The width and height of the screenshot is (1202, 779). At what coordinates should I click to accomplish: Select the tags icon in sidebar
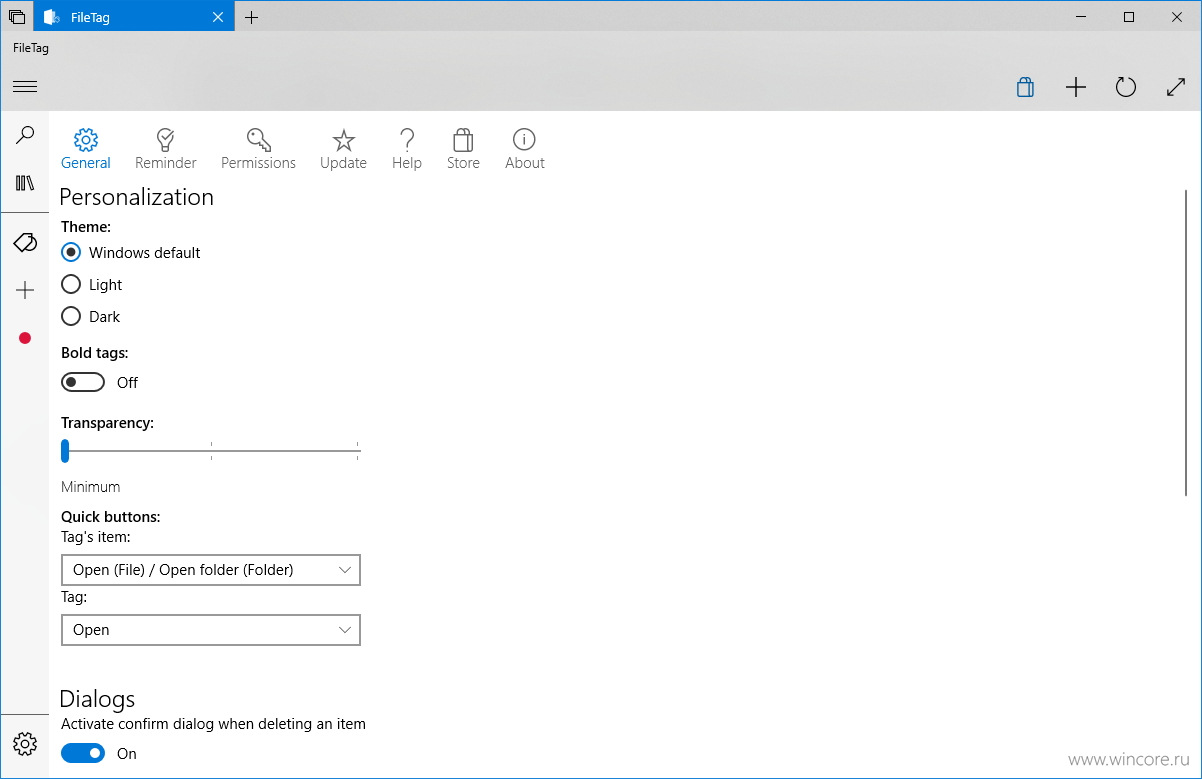[x=25, y=242]
